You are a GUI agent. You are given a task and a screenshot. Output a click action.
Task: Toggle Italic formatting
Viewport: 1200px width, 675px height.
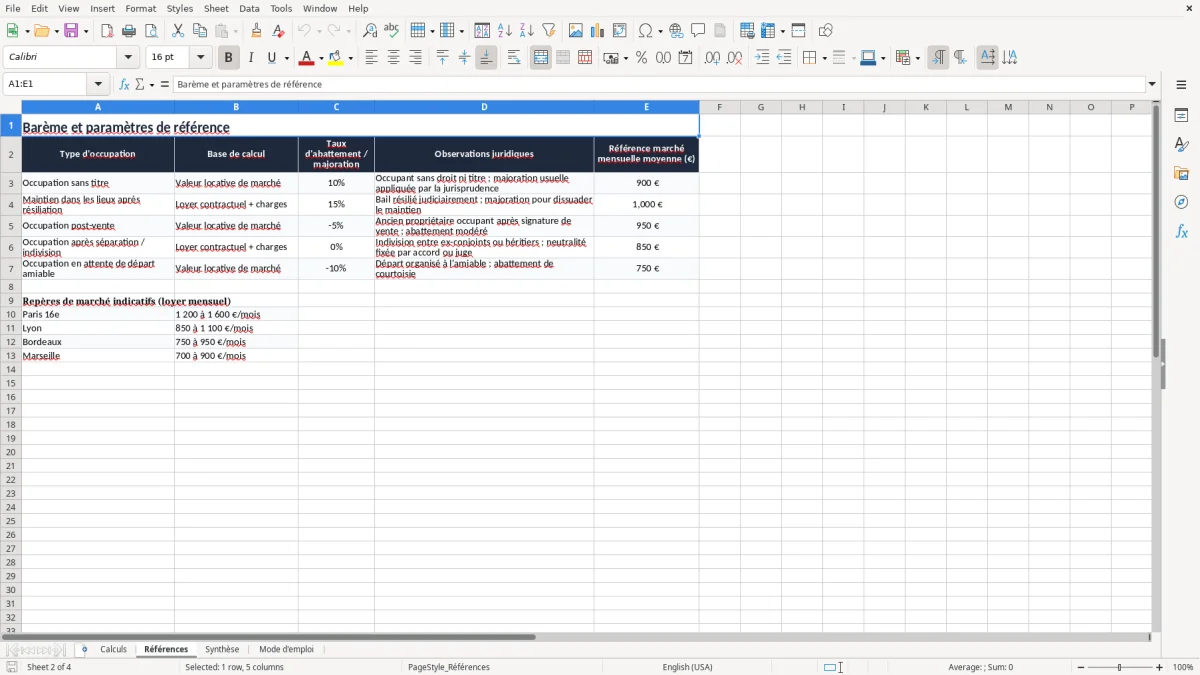[x=250, y=58]
